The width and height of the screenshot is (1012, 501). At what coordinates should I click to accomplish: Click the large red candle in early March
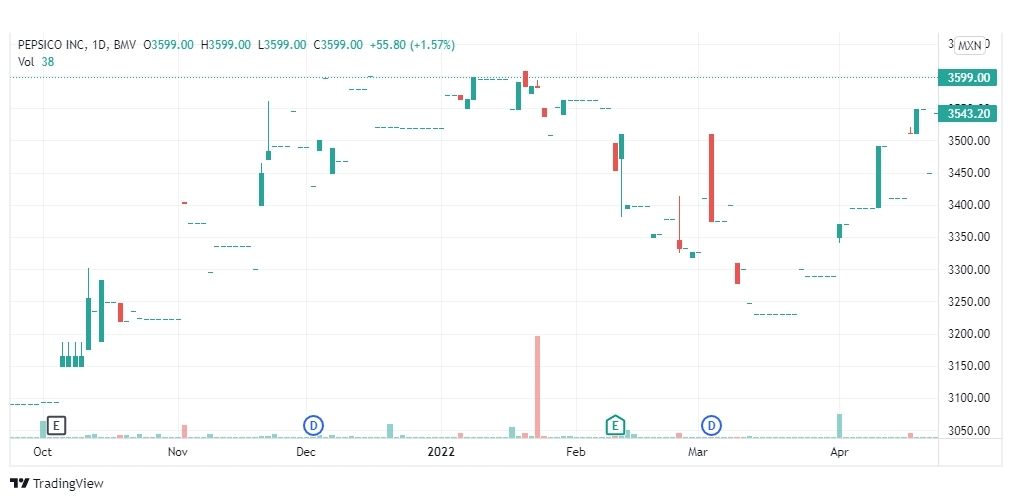pyautogui.click(x=711, y=178)
